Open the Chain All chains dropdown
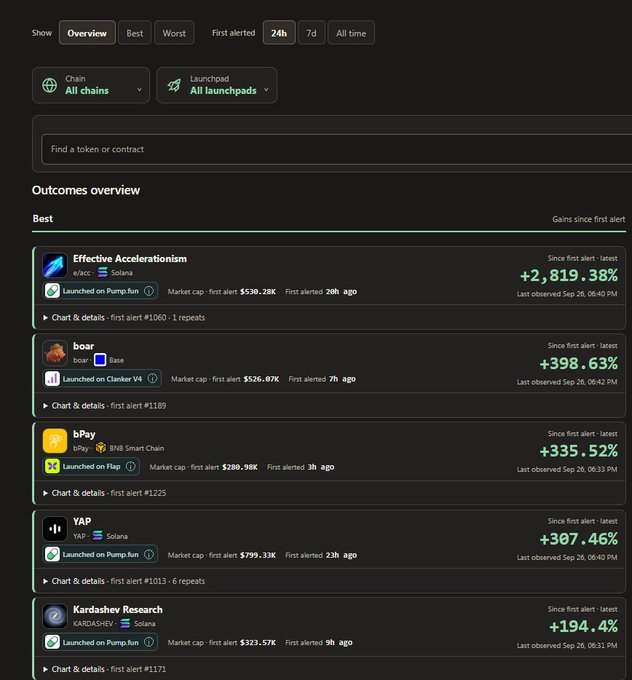 point(91,85)
